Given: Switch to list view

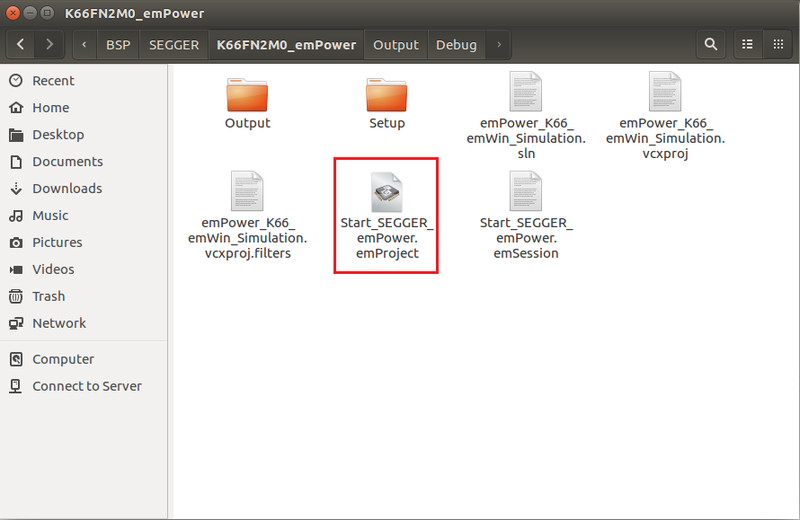Looking at the screenshot, I should (x=747, y=45).
